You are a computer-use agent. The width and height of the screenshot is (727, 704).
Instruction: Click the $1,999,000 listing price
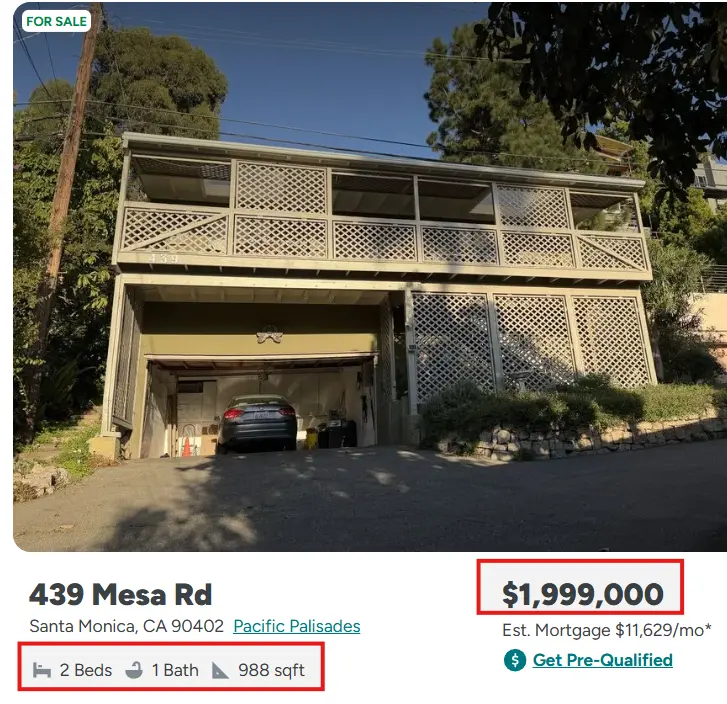coord(582,594)
